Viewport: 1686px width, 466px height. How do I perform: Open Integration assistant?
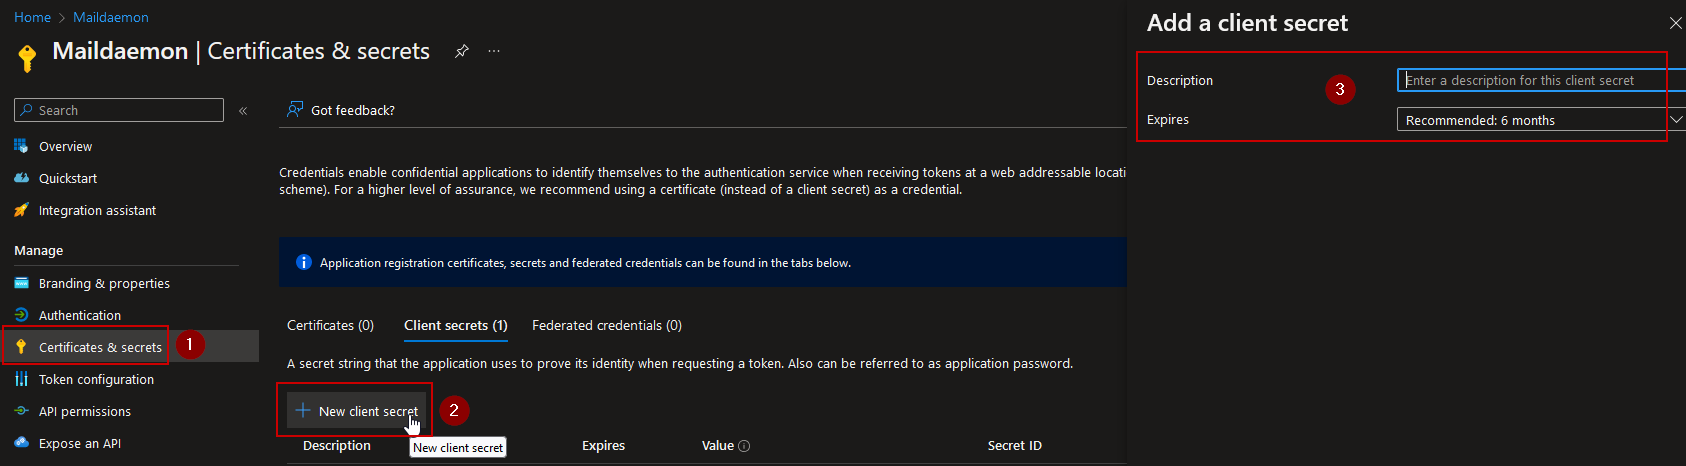(x=97, y=210)
